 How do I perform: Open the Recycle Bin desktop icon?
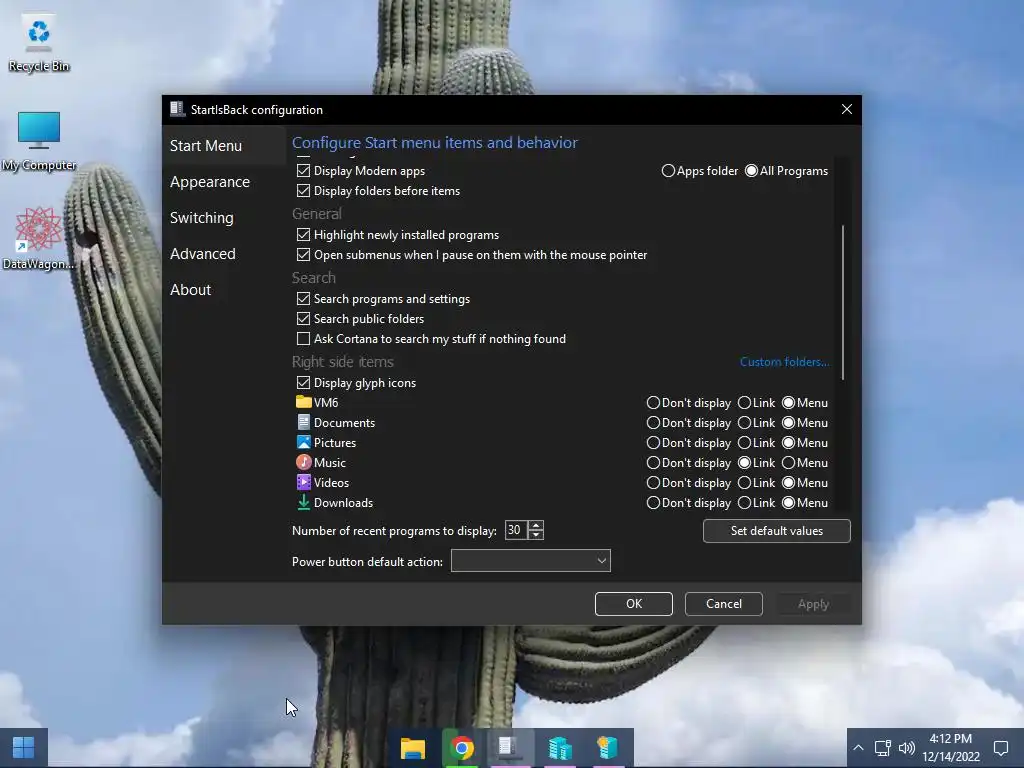[x=39, y=43]
